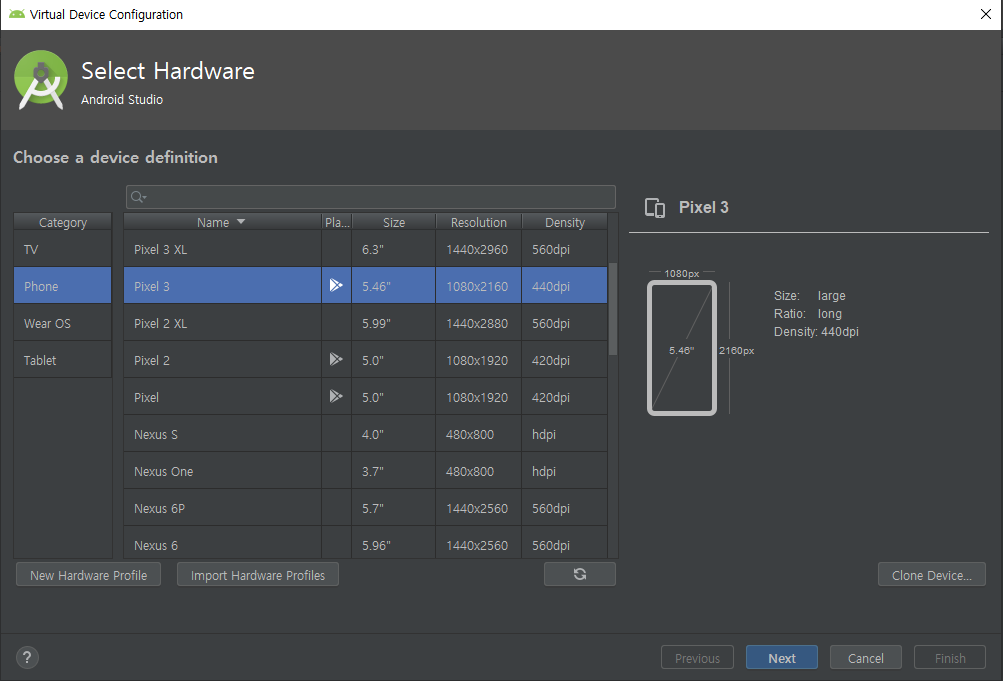Open help via question mark icon
Viewport: 1003px width, 681px height.
(27, 657)
